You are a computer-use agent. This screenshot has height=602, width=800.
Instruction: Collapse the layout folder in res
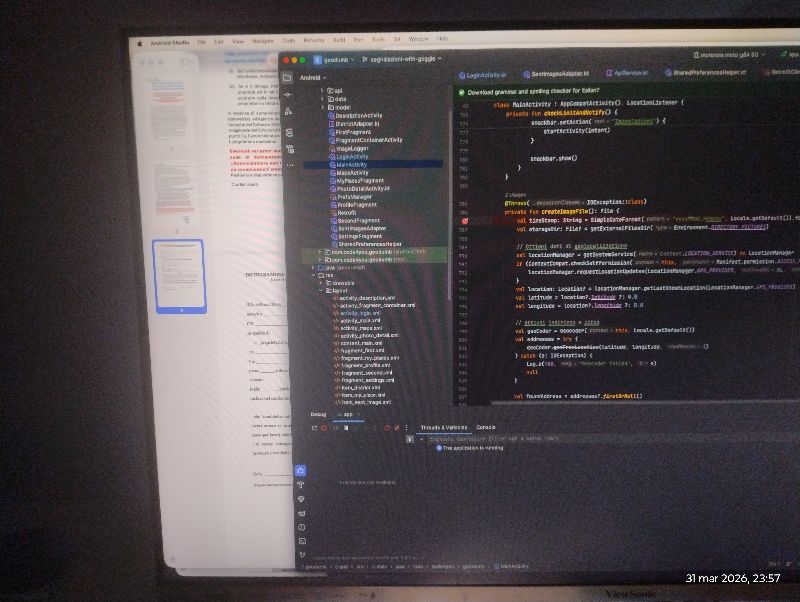tap(322, 289)
